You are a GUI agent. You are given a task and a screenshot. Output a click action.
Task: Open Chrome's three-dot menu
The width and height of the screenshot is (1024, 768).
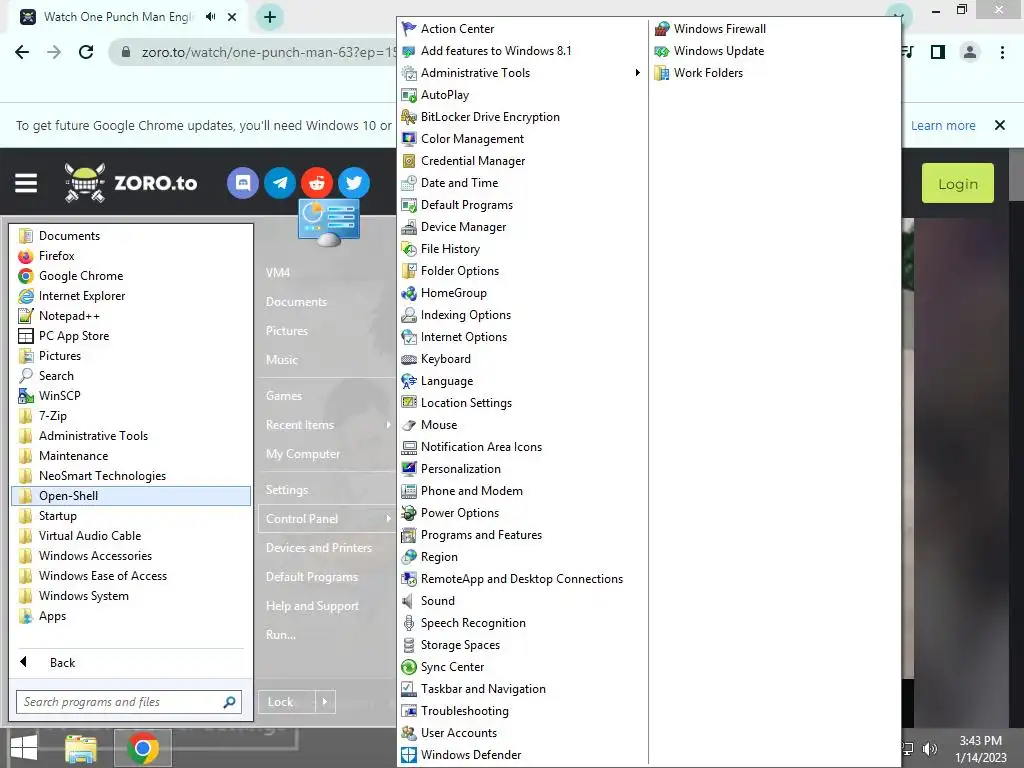[1002, 52]
